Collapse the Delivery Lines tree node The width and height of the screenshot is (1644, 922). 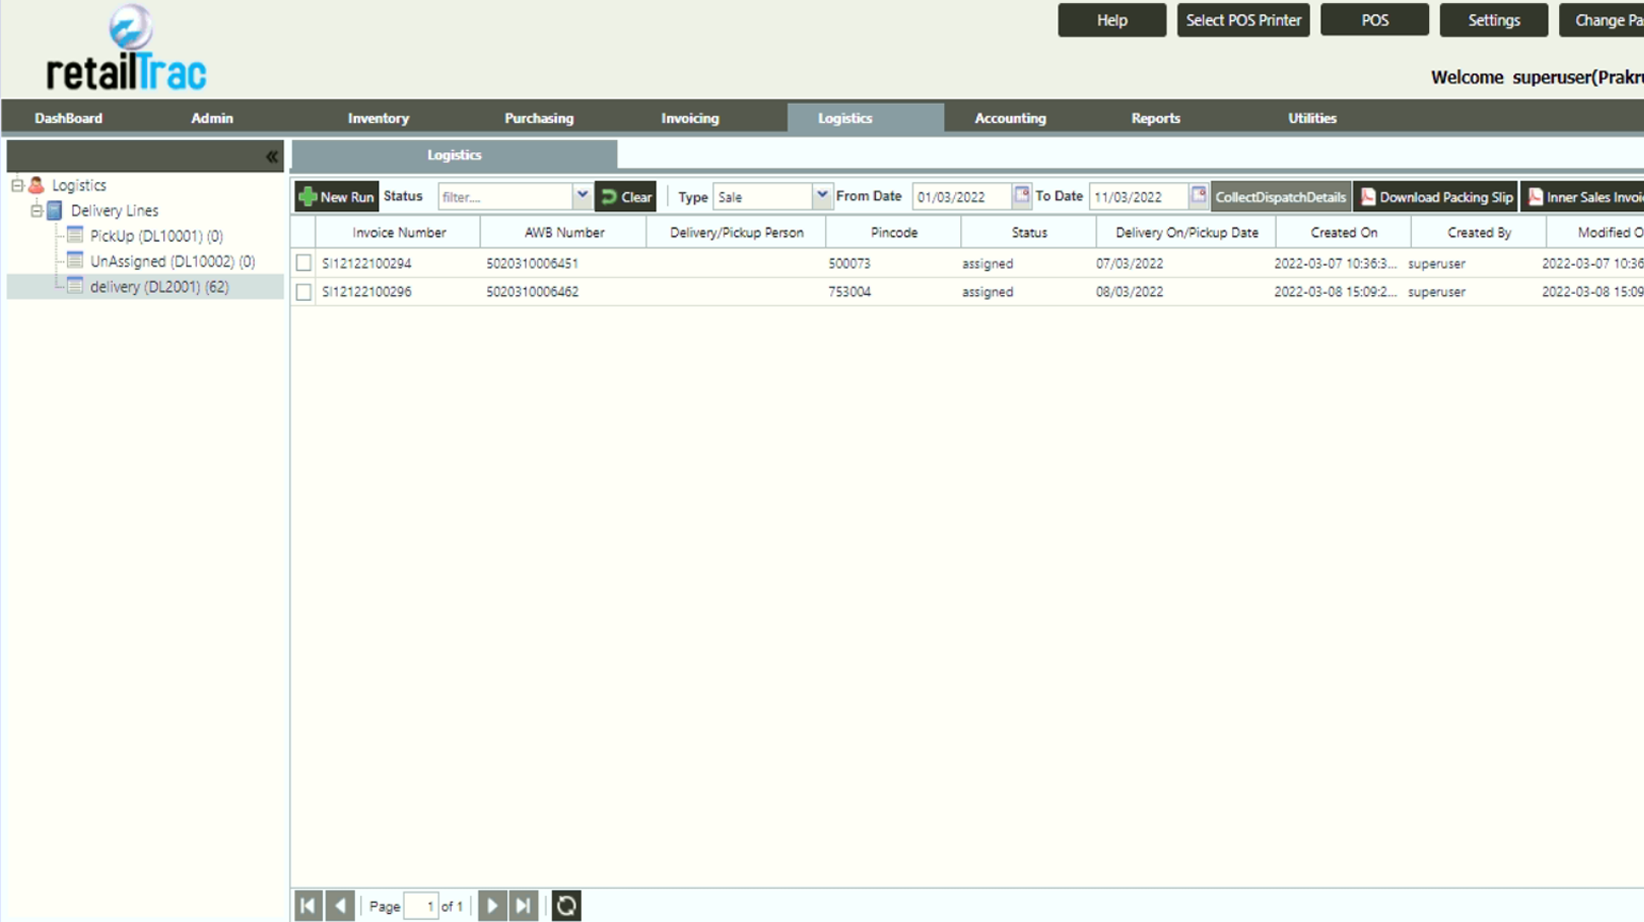(36, 211)
